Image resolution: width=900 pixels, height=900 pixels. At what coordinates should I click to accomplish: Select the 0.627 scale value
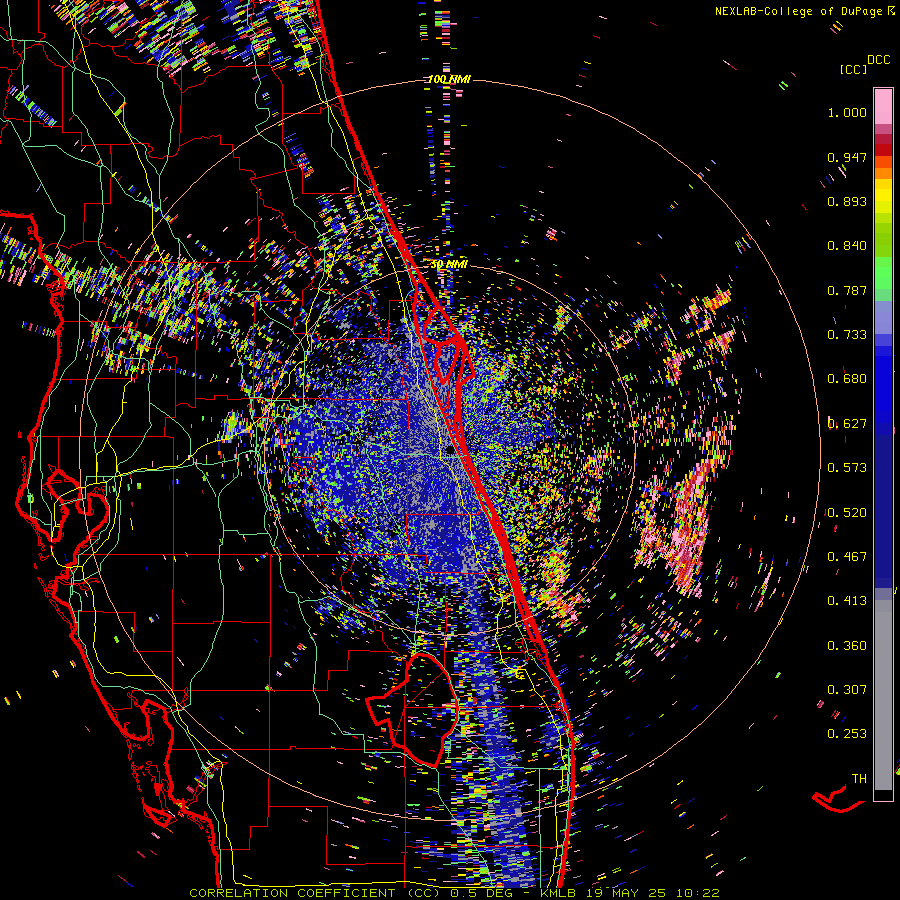coord(847,424)
